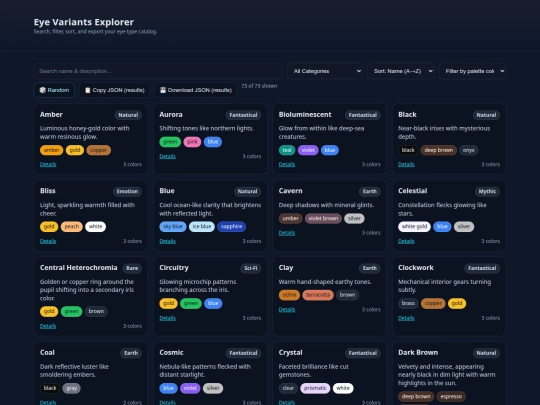Screen dimensions: 540x405
Task: Click the silver chip on Celestial card
Action: [x=464, y=226]
